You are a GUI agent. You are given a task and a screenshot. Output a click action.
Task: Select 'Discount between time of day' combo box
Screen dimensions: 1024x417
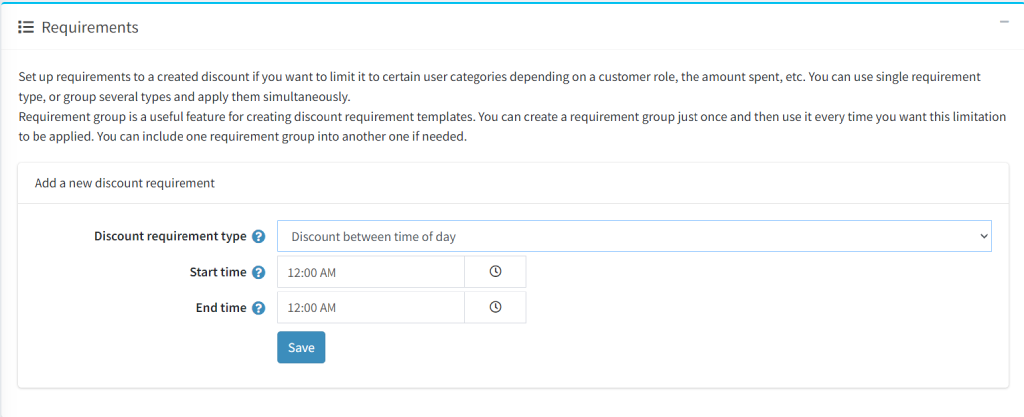pos(634,236)
